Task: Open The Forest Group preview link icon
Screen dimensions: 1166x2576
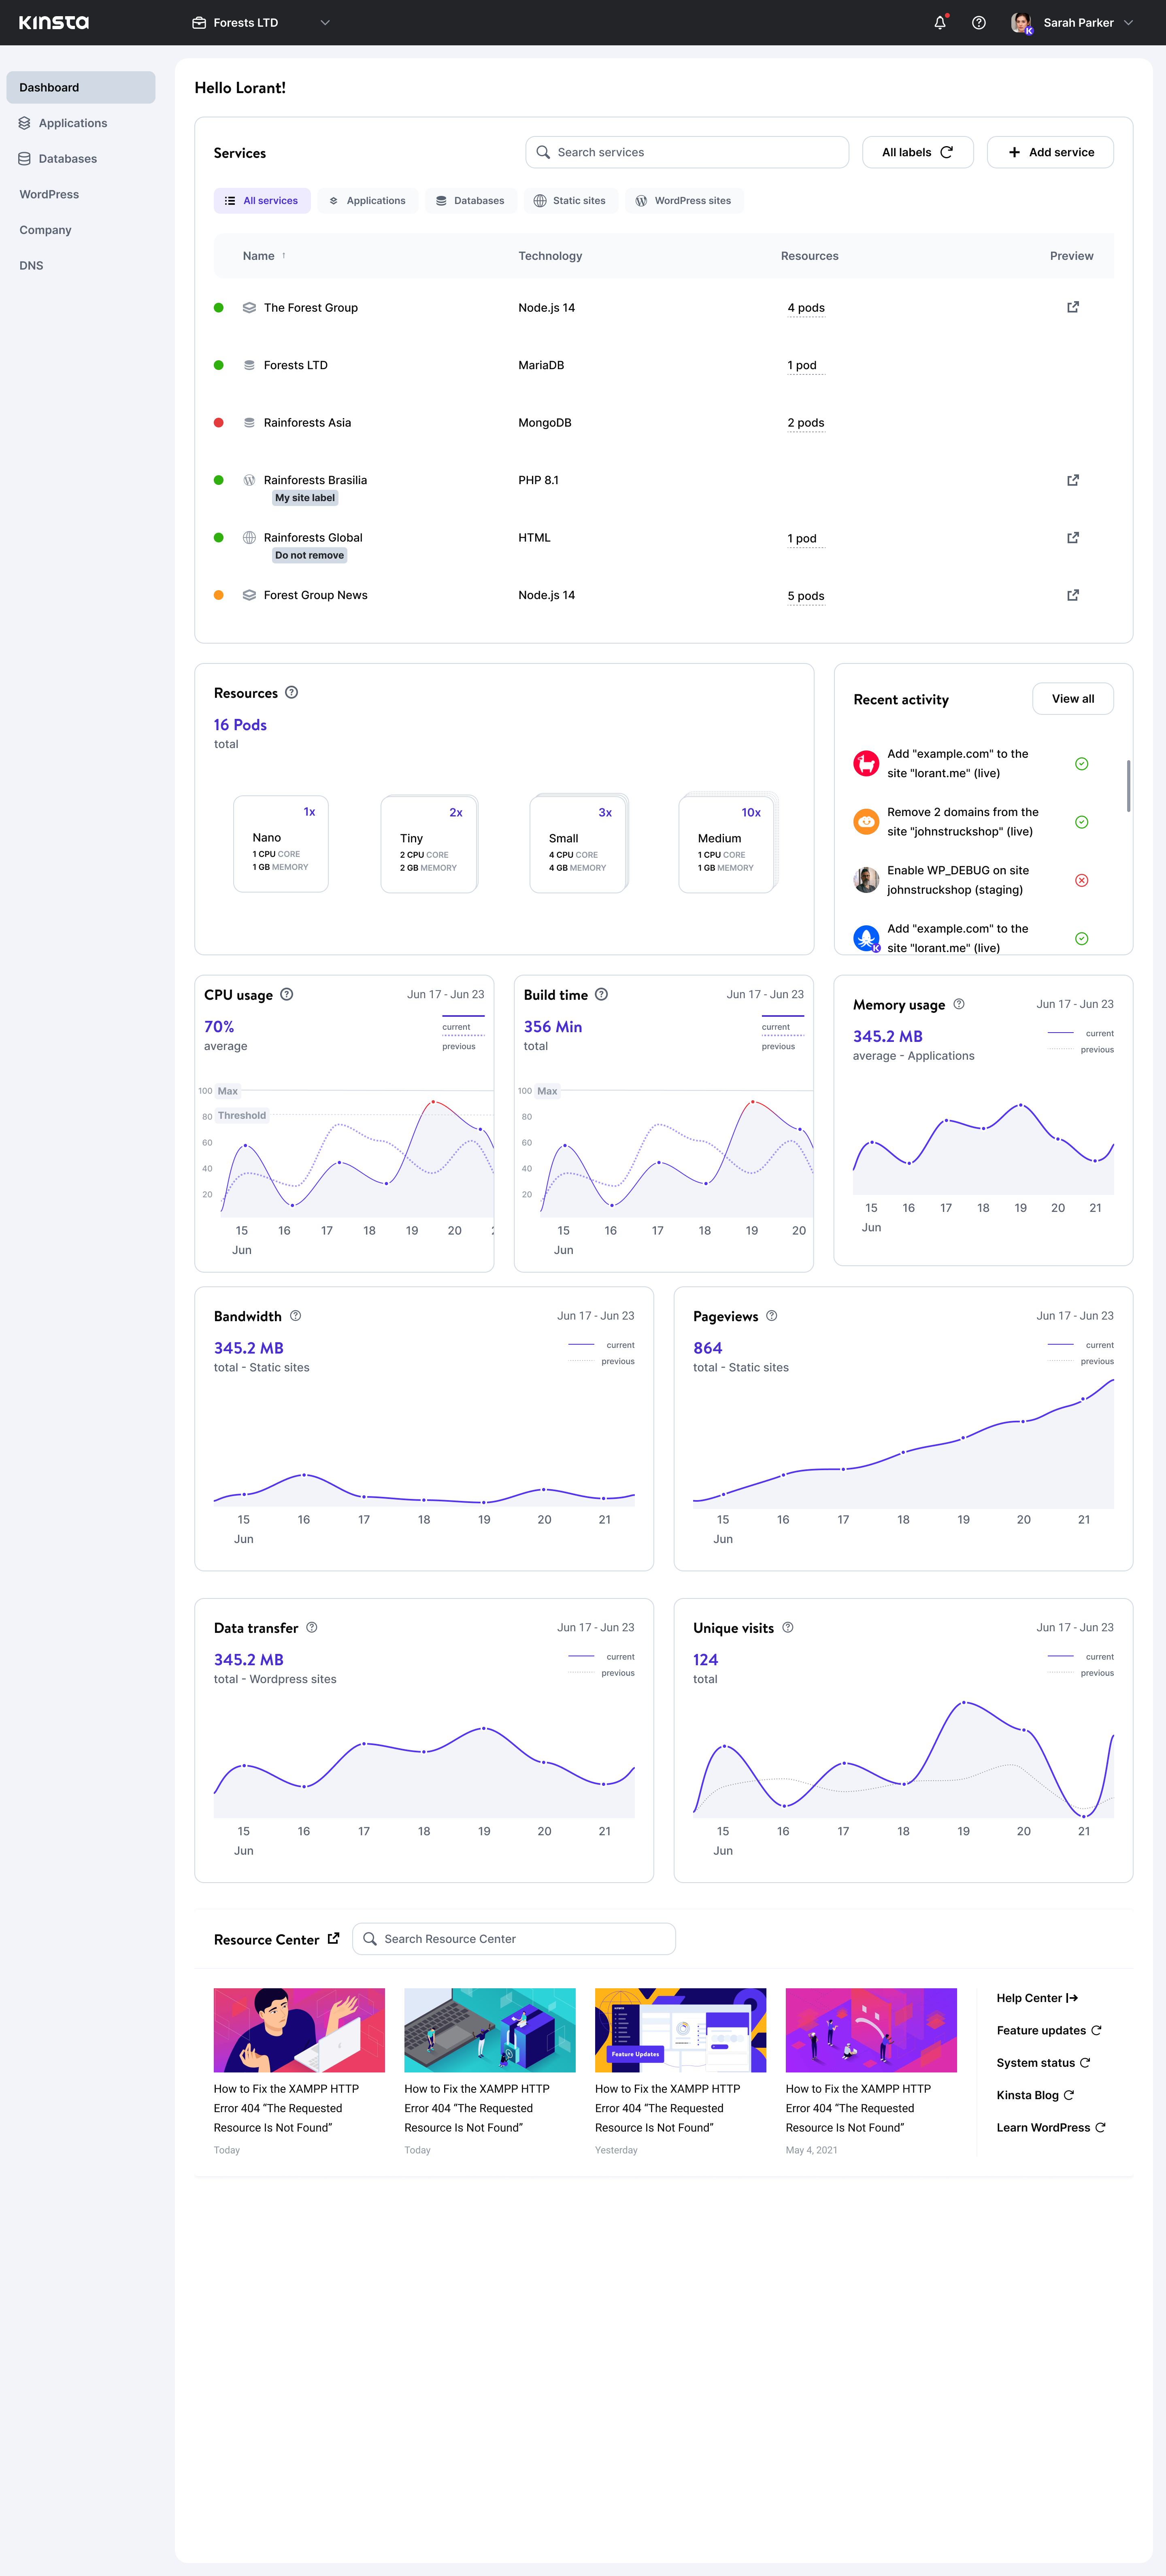Action: [x=1073, y=307]
